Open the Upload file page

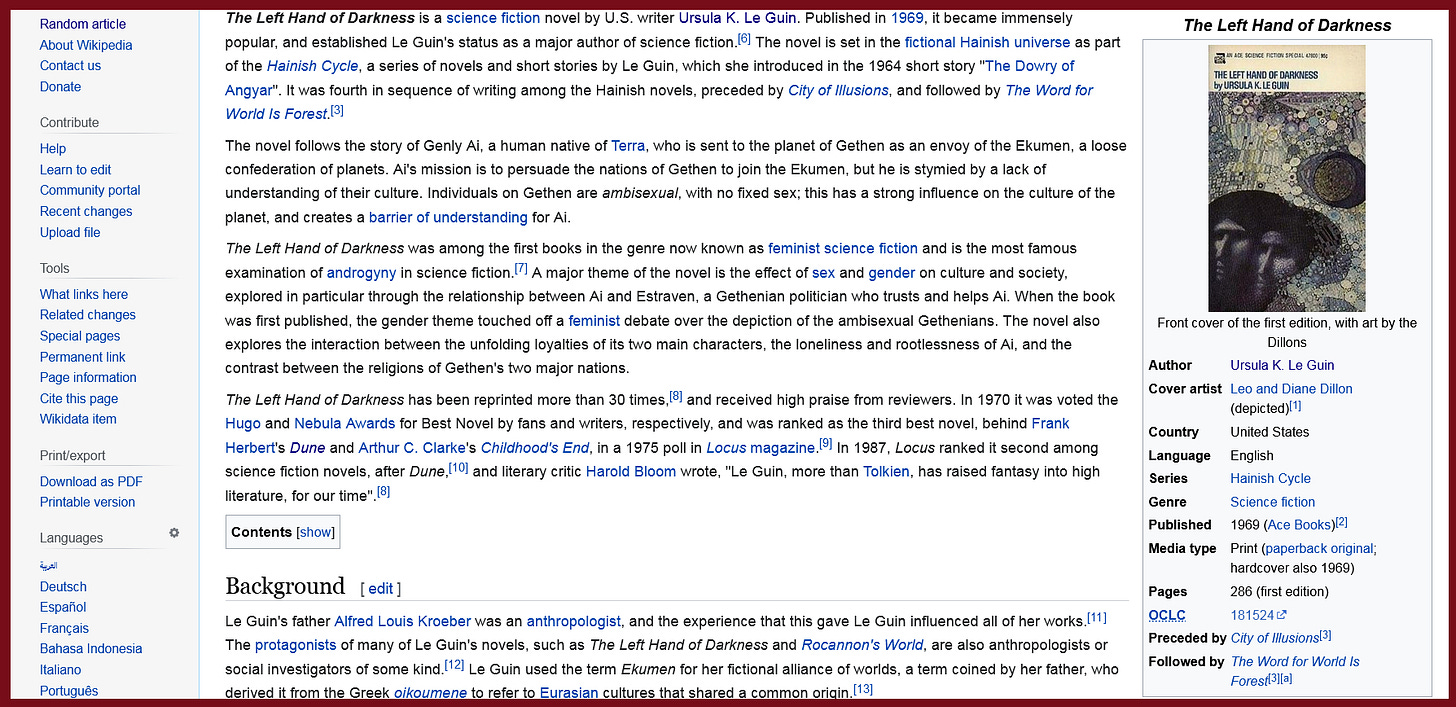70,232
